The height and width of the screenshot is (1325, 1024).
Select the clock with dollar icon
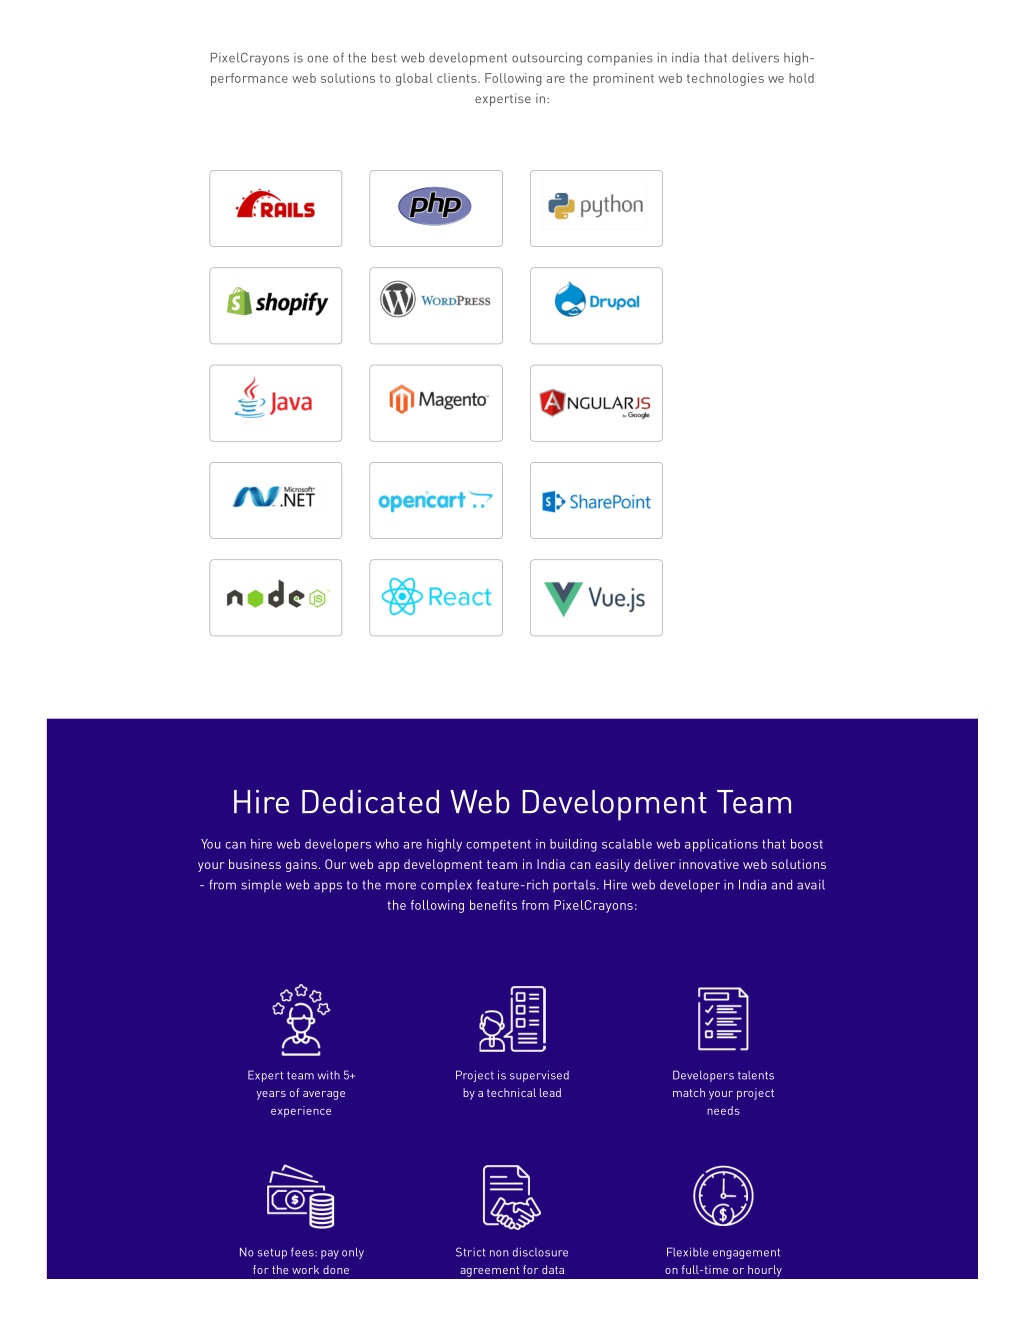click(723, 1196)
